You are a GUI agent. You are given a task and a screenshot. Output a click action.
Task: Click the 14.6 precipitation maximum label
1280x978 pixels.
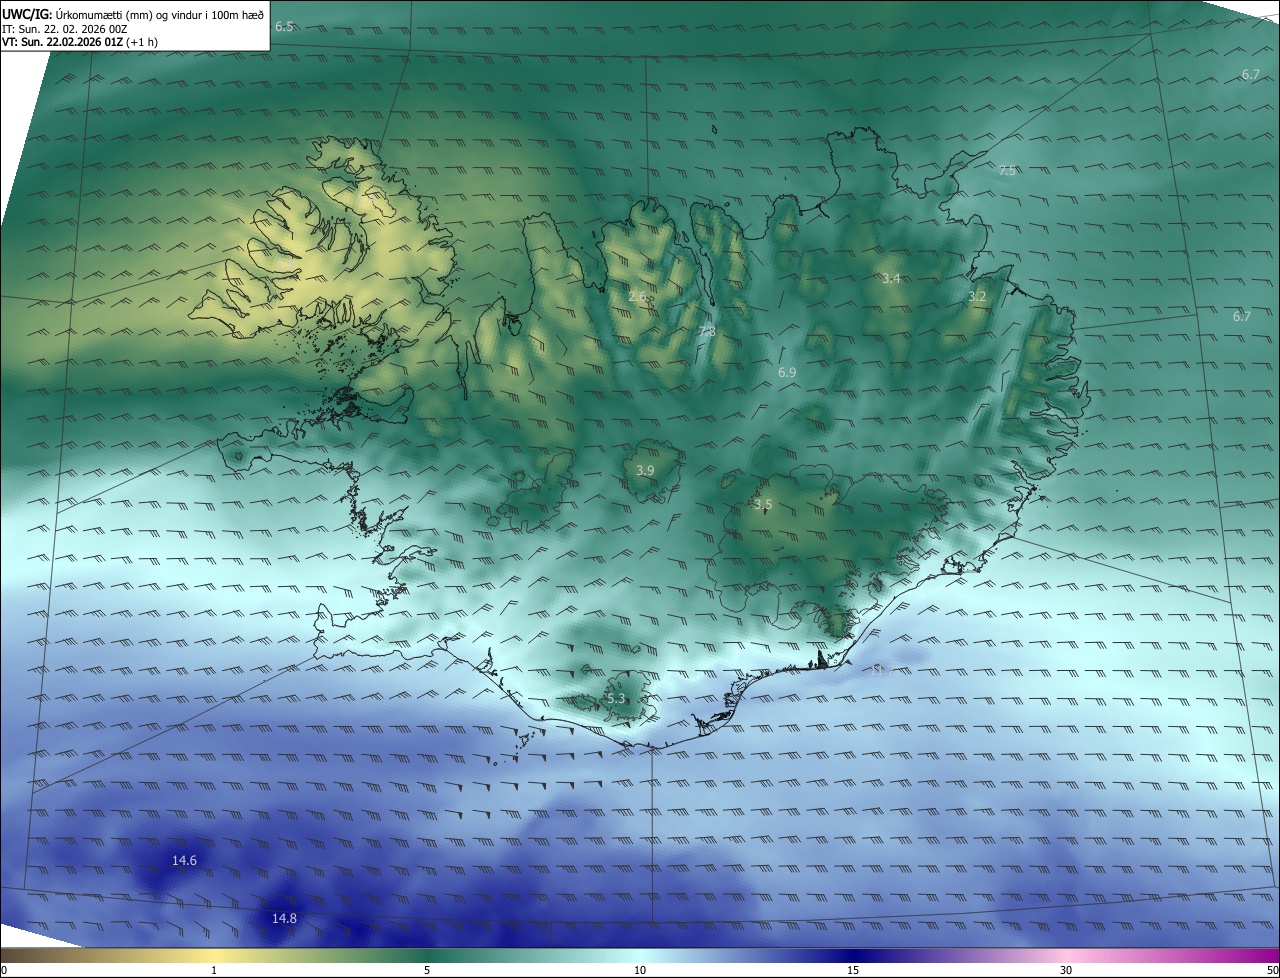184,860
